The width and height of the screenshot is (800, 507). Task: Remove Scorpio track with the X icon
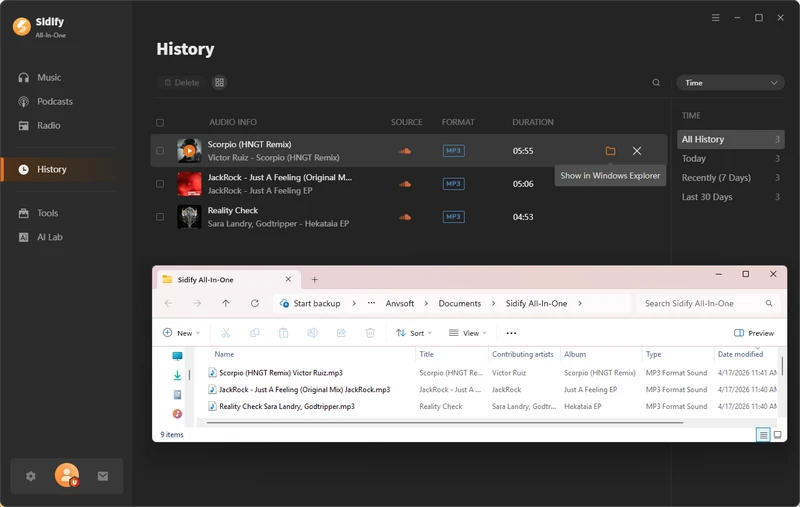click(x=637, y=151)
